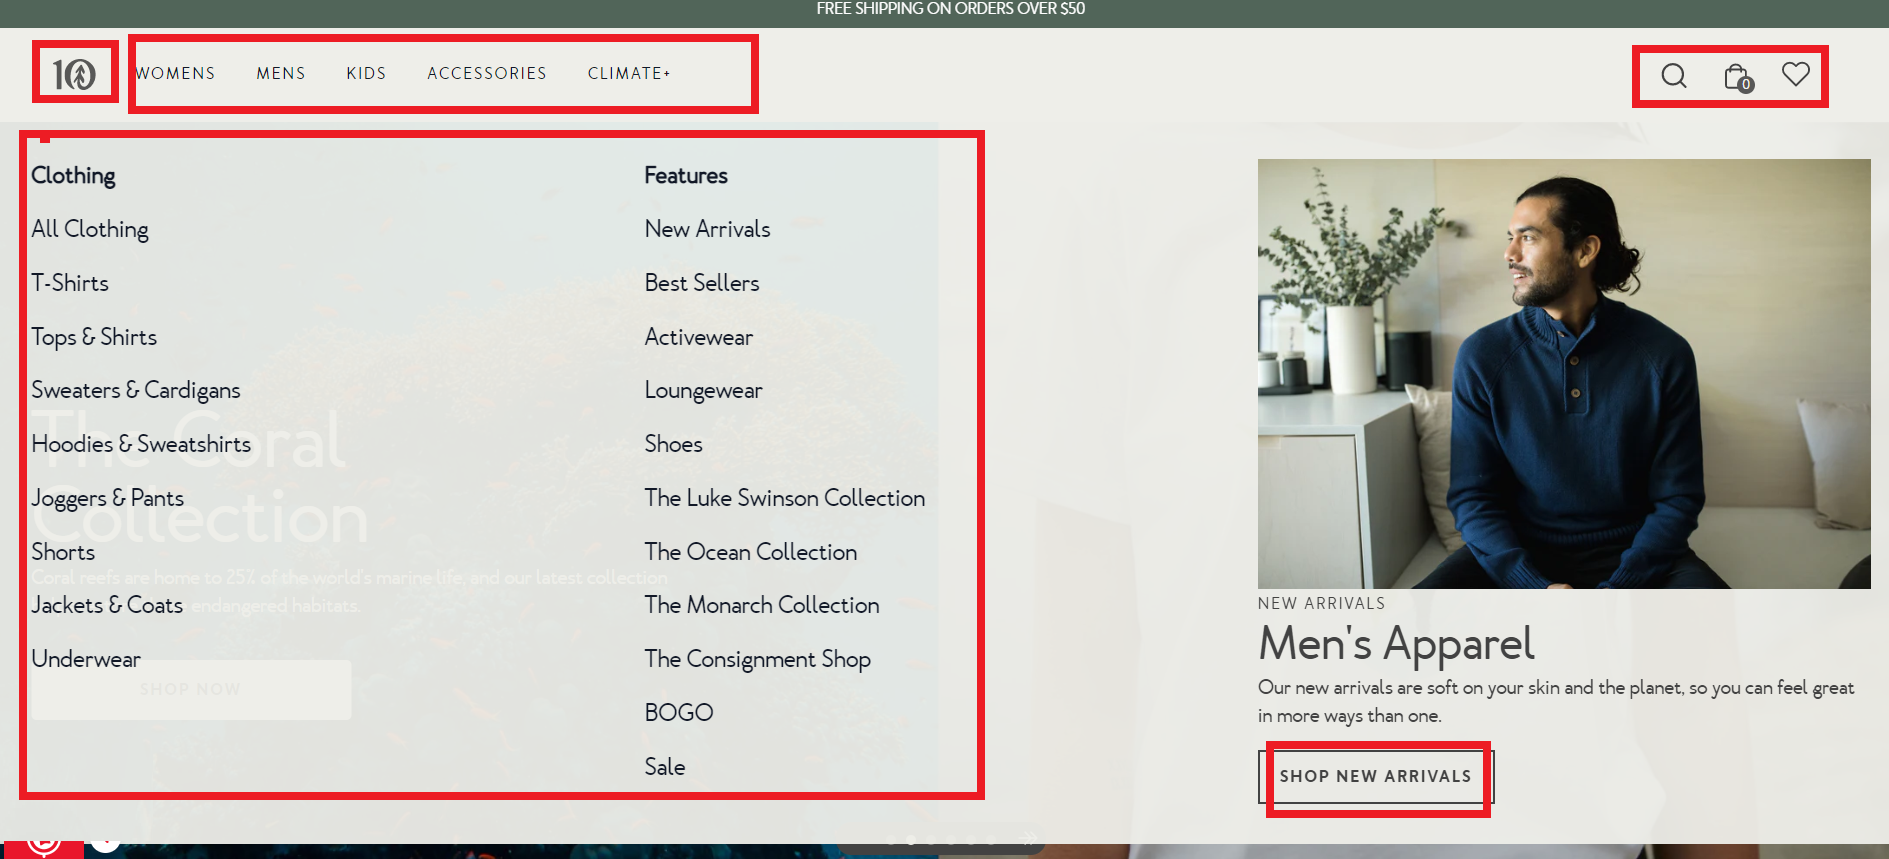
Task: View The Monarch Collection
Action: tap(762, 605)
